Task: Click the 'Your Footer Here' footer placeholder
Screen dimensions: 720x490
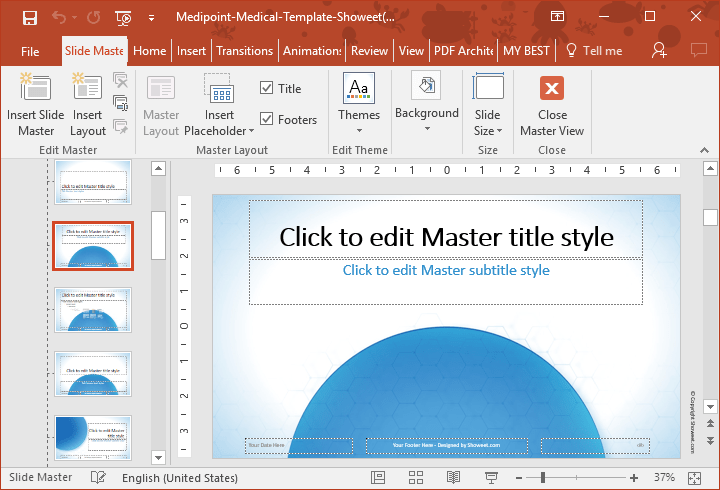Action: [x=447, y=445]
